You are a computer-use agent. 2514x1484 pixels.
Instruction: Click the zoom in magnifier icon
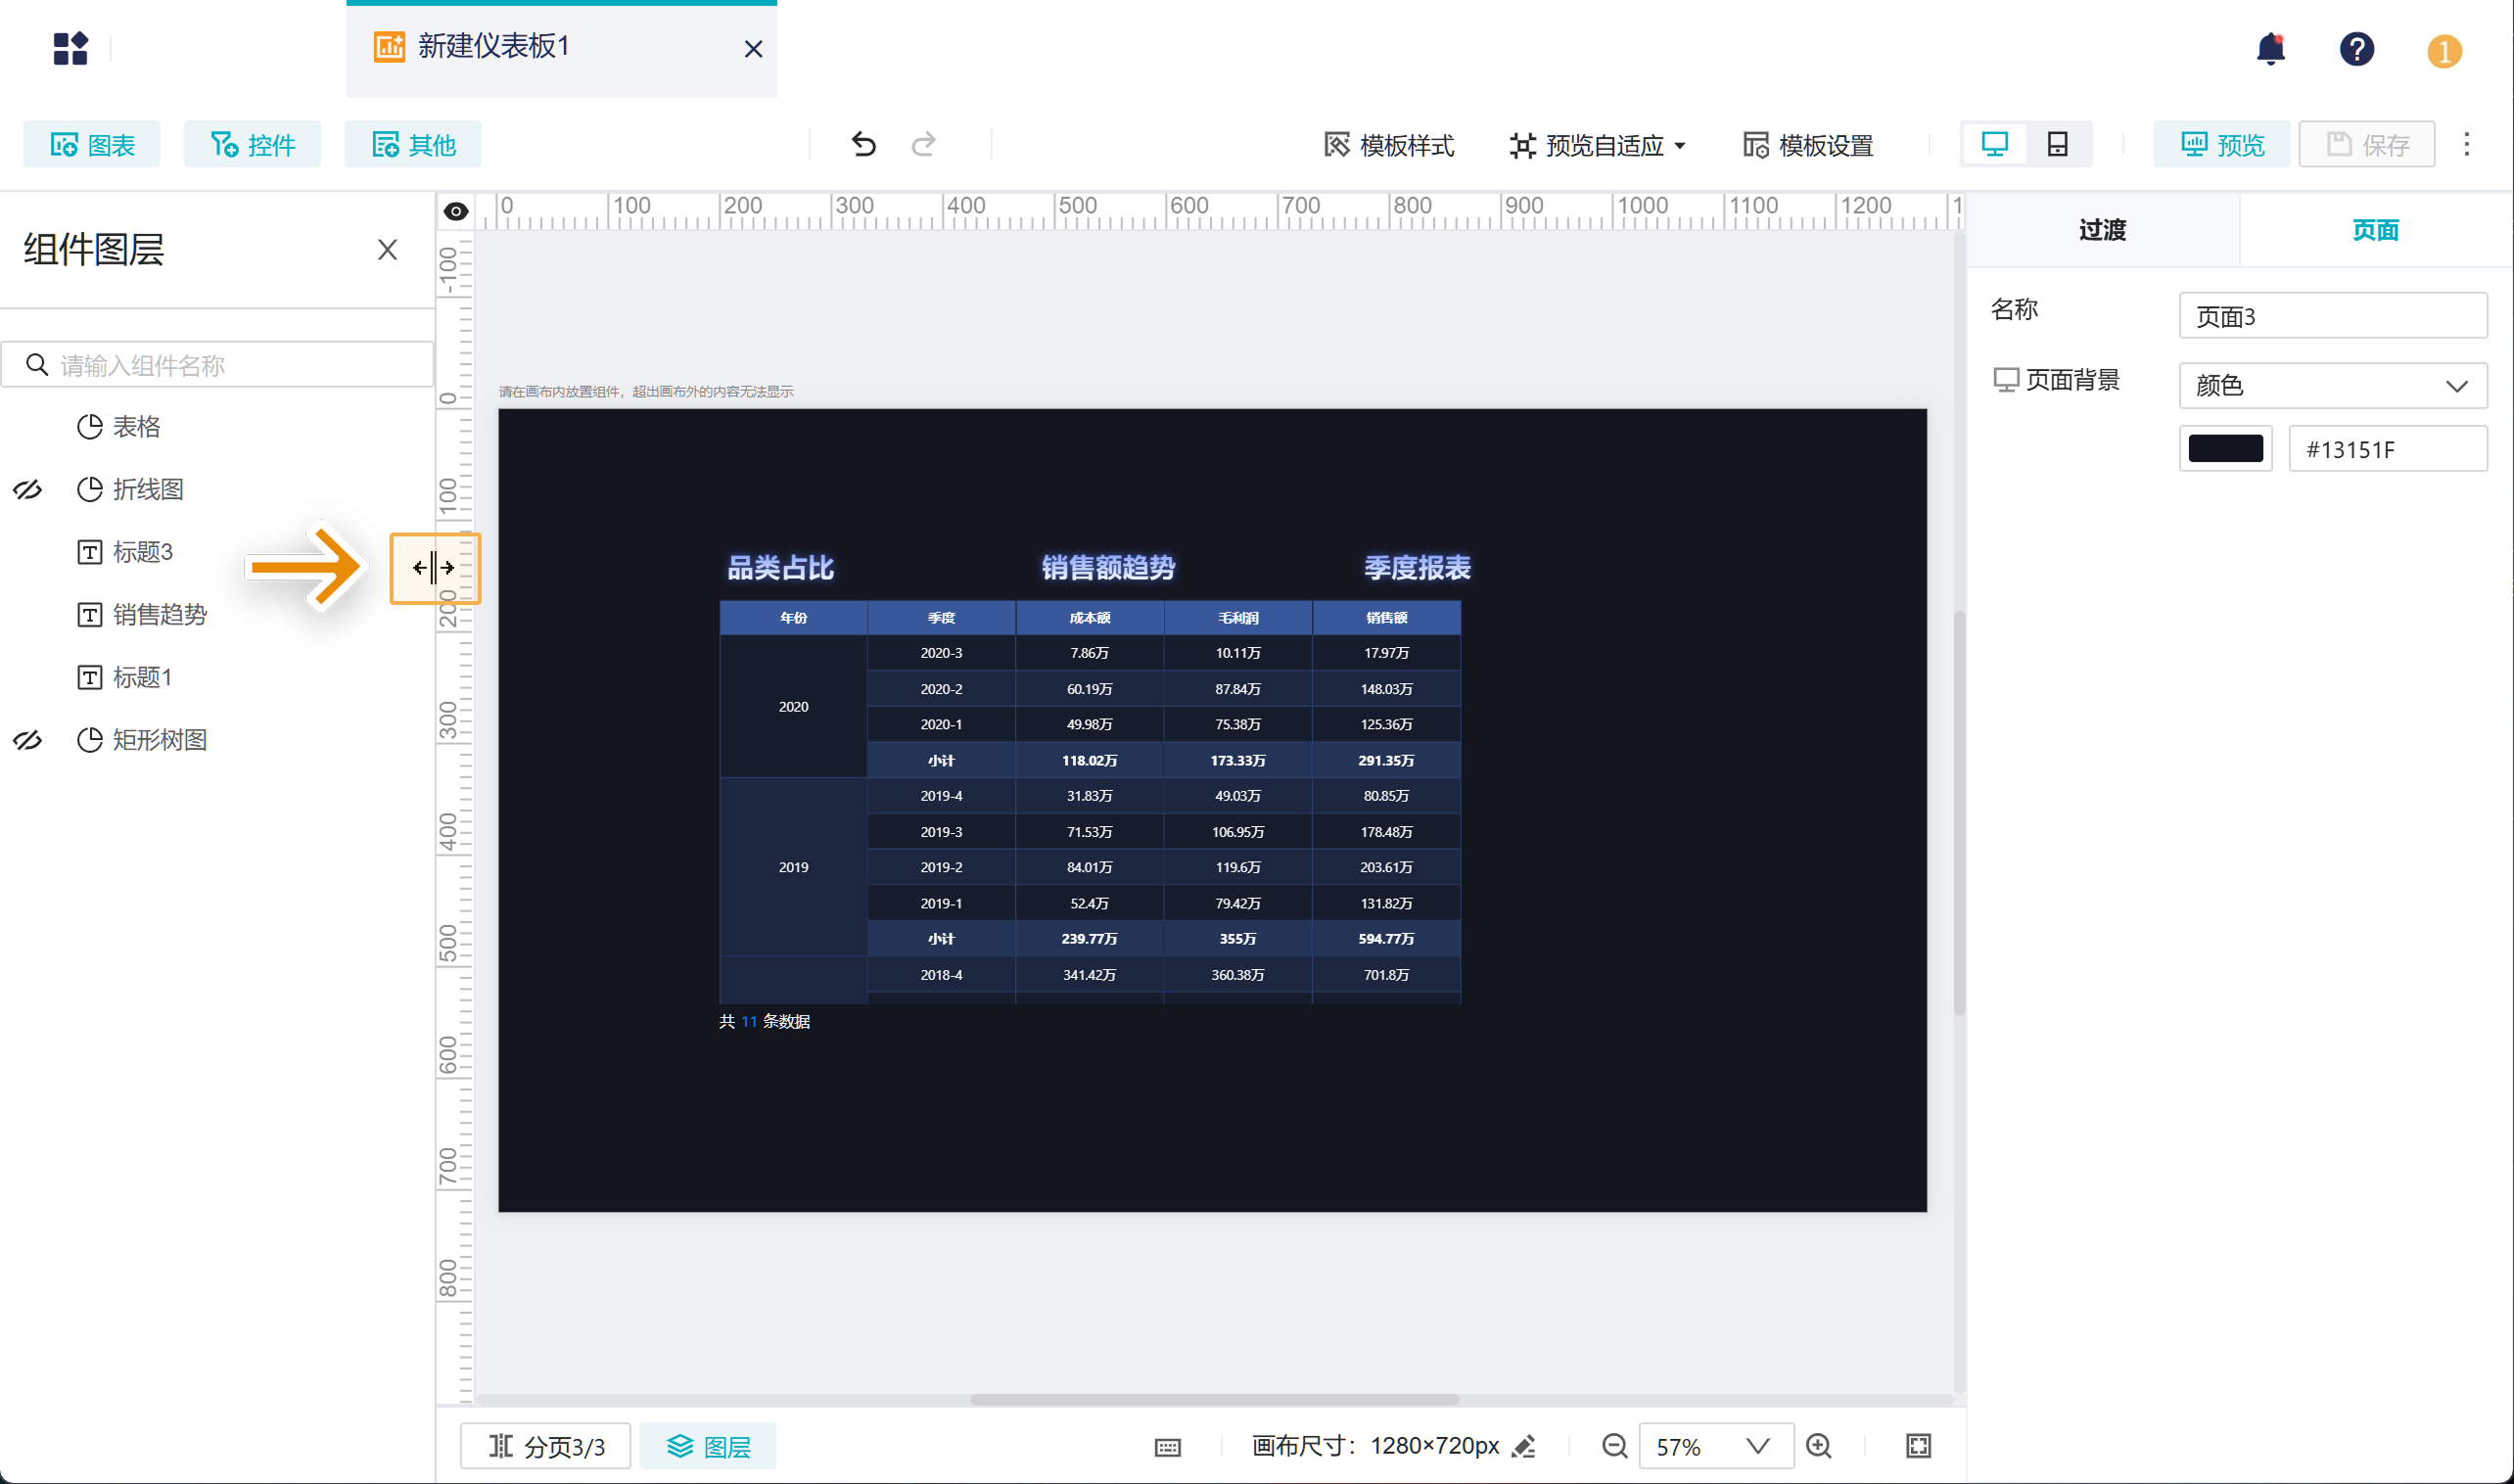click(1818, 1446)
